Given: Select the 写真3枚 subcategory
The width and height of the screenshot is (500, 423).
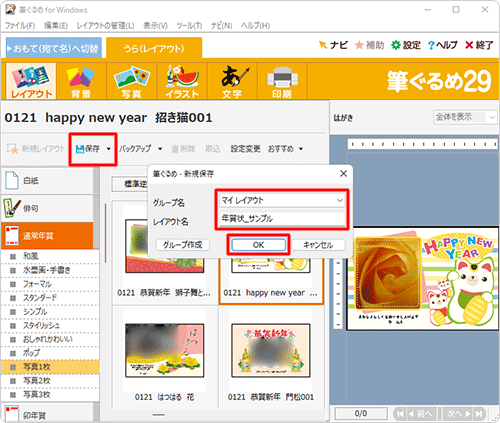Looking at the screenshot, I should coord(50,395).
